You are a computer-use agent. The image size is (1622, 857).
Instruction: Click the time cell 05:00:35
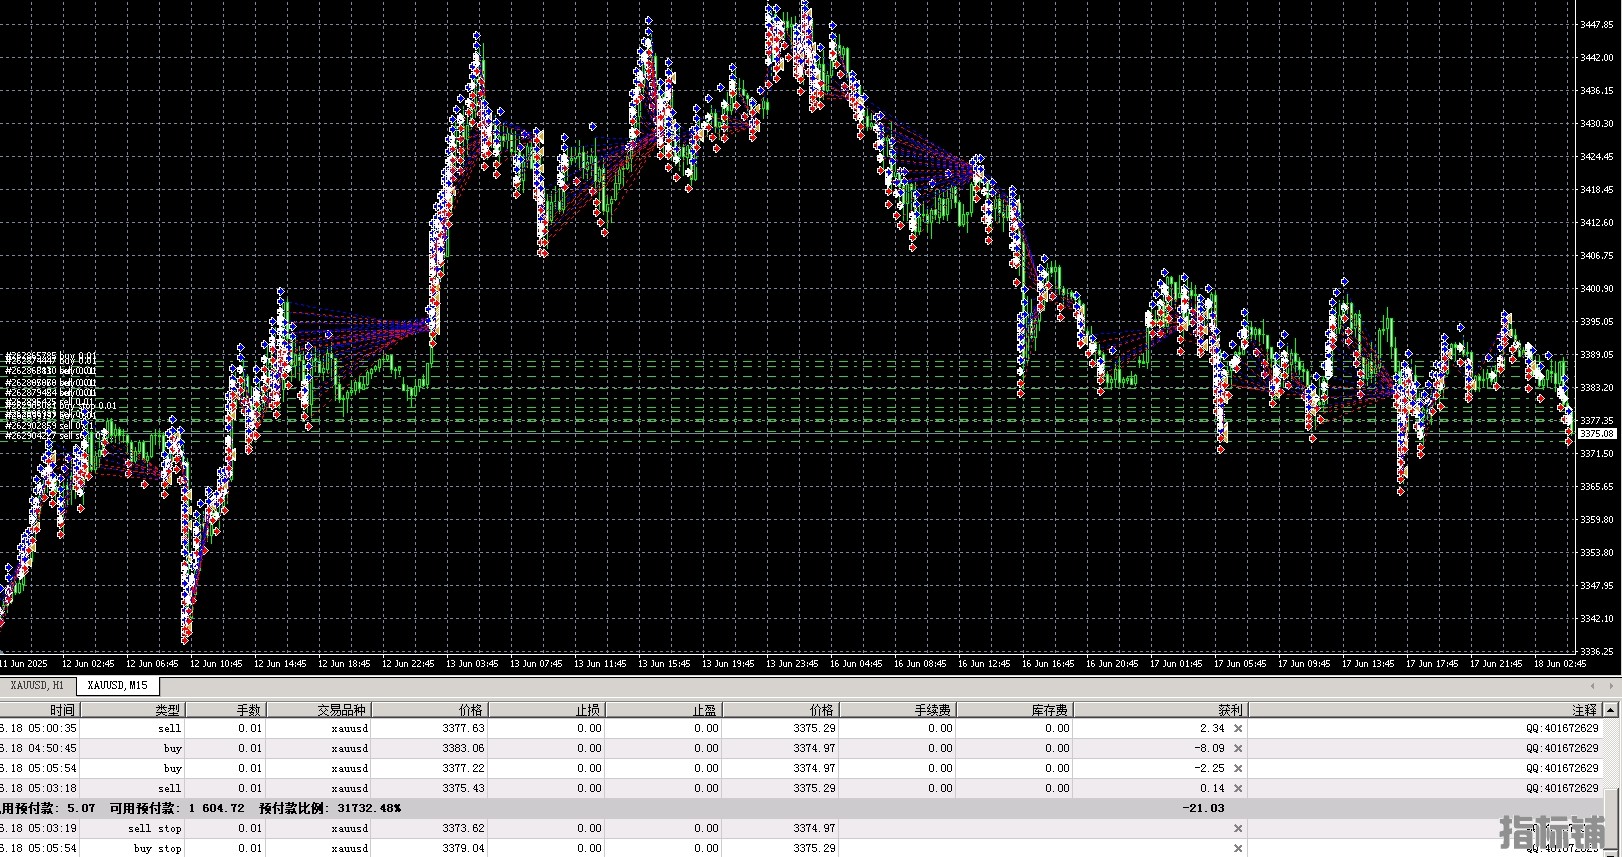38,728
